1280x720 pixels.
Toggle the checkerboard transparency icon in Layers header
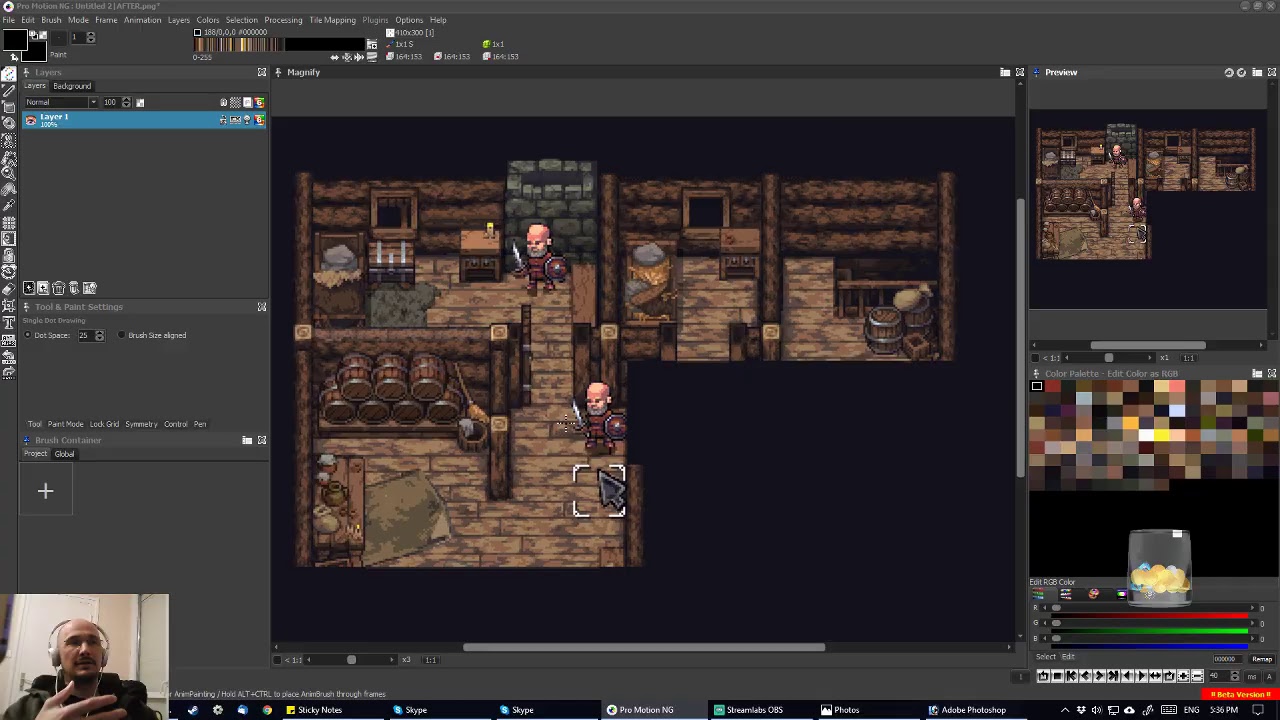[235, 102]
